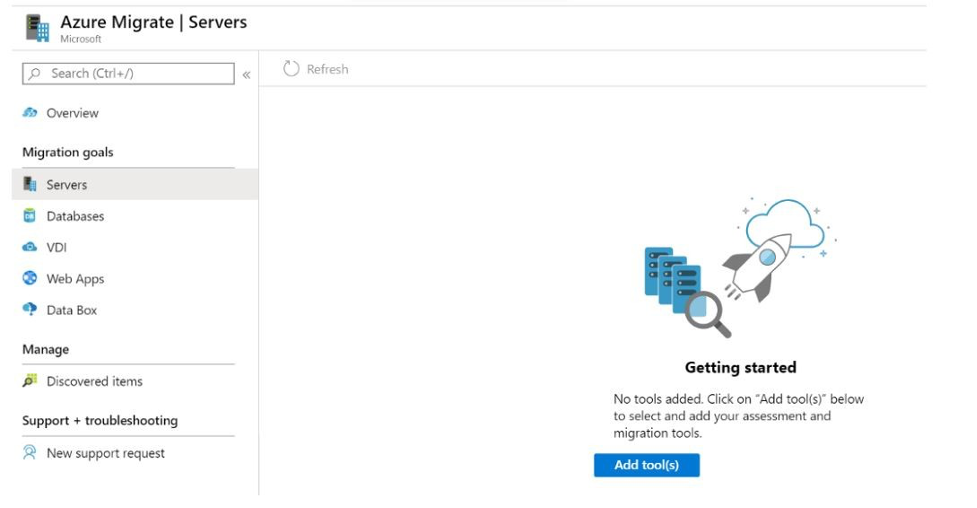Open the Data Box migration goal

pos(72,310)
